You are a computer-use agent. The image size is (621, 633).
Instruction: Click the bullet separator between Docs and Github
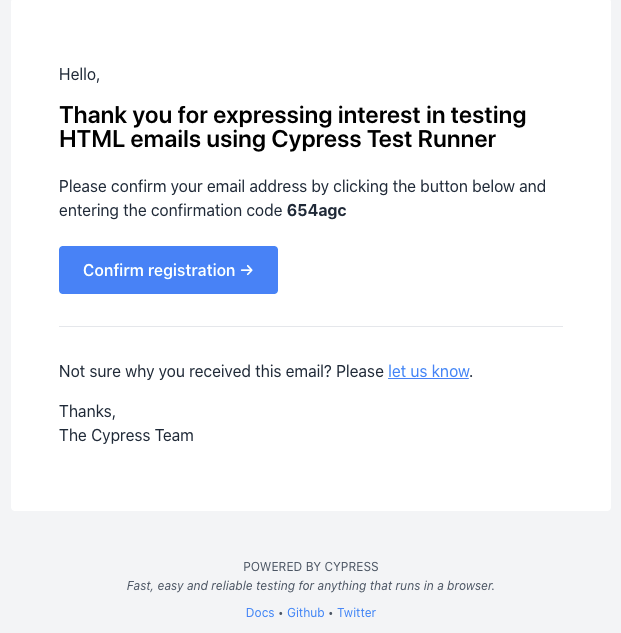tap(281, 613)
